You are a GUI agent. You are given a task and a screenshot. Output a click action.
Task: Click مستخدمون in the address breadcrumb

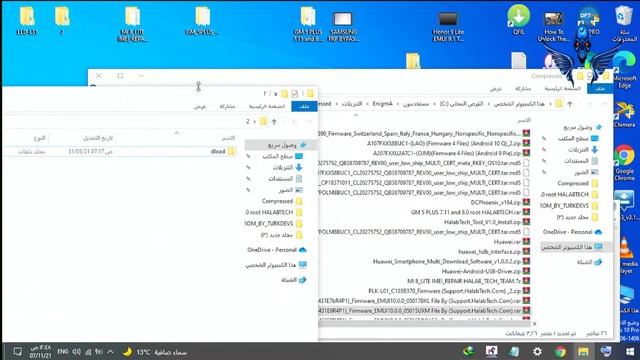(x=416, y=104)
